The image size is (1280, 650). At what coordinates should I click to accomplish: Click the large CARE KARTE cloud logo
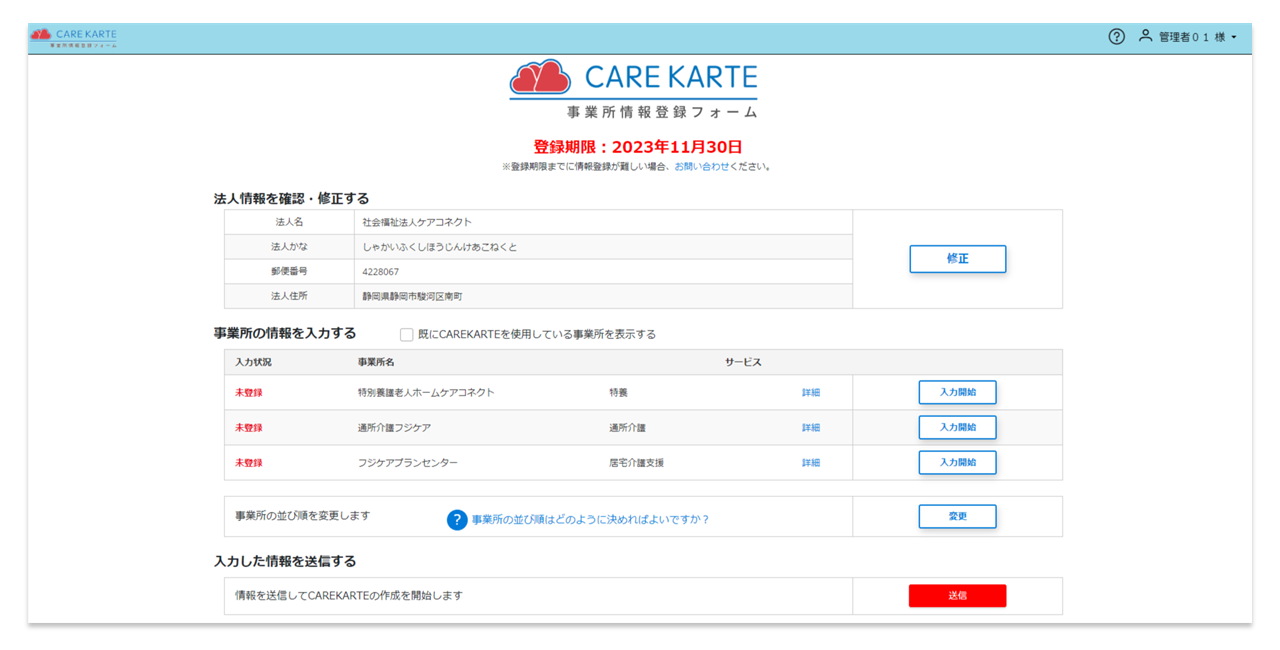pos(633,89)
